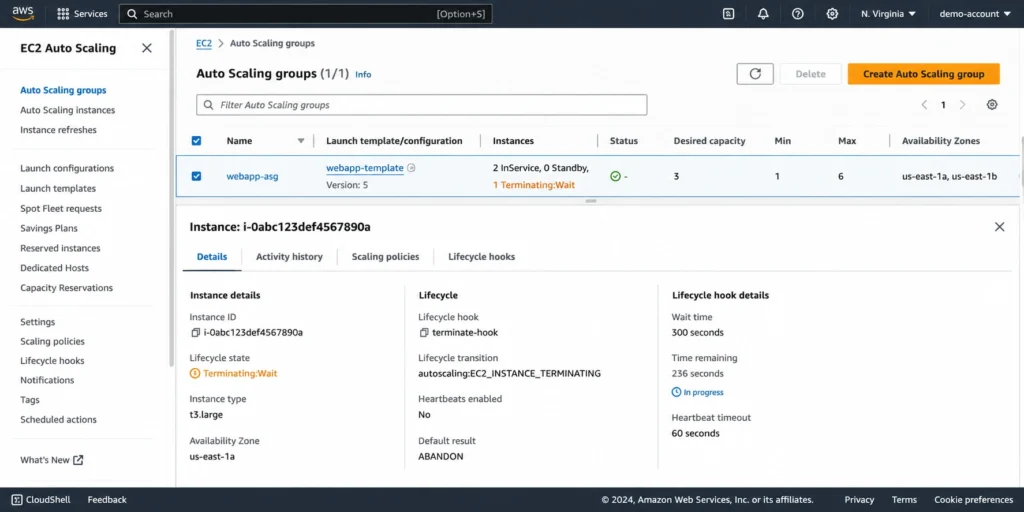Copy the Instance ID value
Image resolution: width=1024 pixels, height=512 pixels.
195,332
